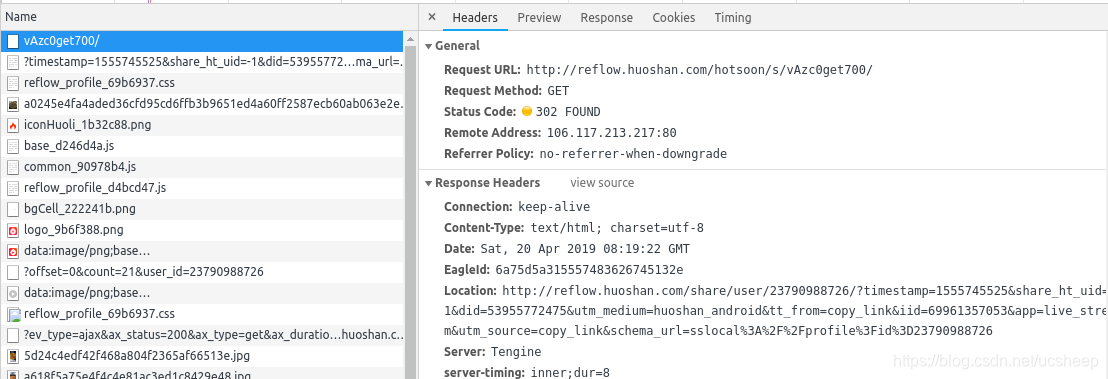Screen dimensions: 1108x379
Task: Select the 5d24c4edf42f468a804f2365af66513e.jpg request
Action: pos(202,356)
